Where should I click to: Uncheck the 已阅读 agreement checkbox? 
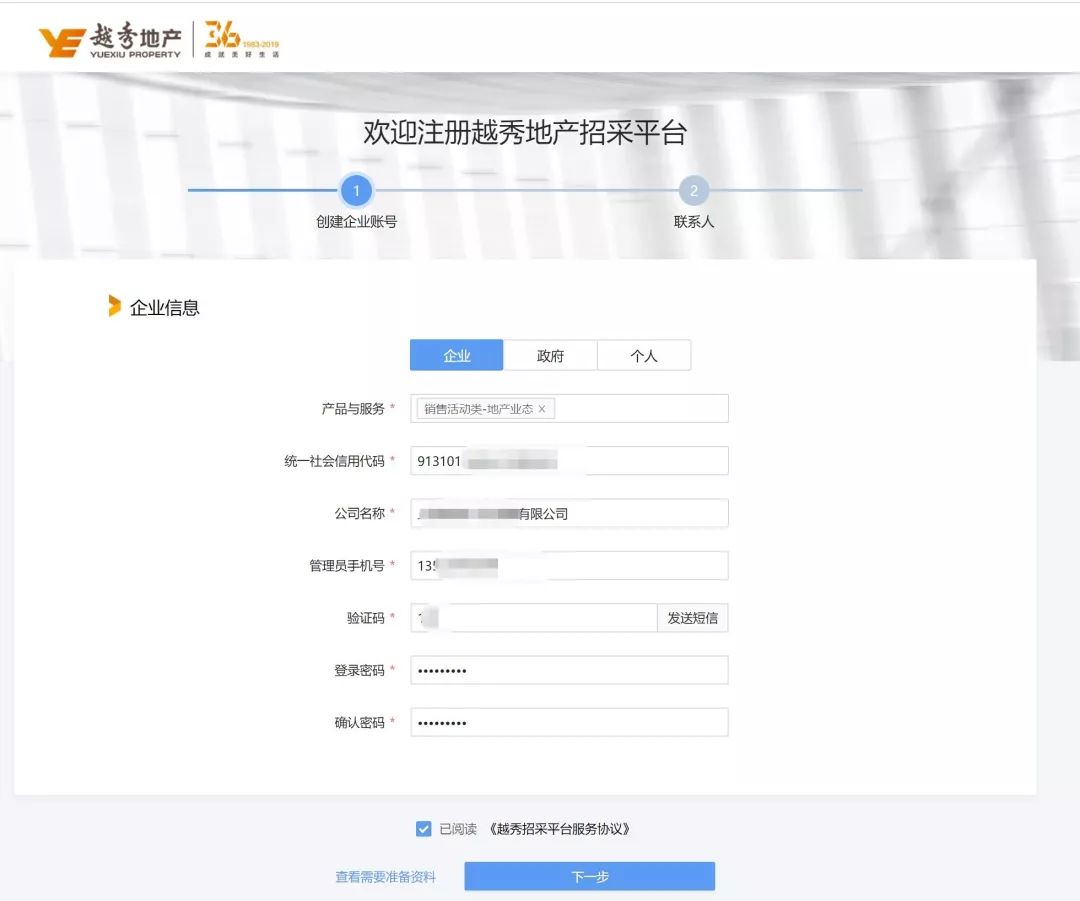424,829
